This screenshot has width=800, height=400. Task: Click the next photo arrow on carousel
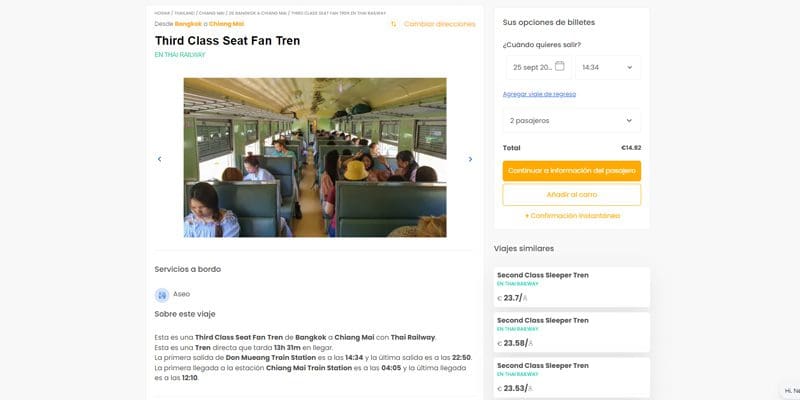point(470,159)
